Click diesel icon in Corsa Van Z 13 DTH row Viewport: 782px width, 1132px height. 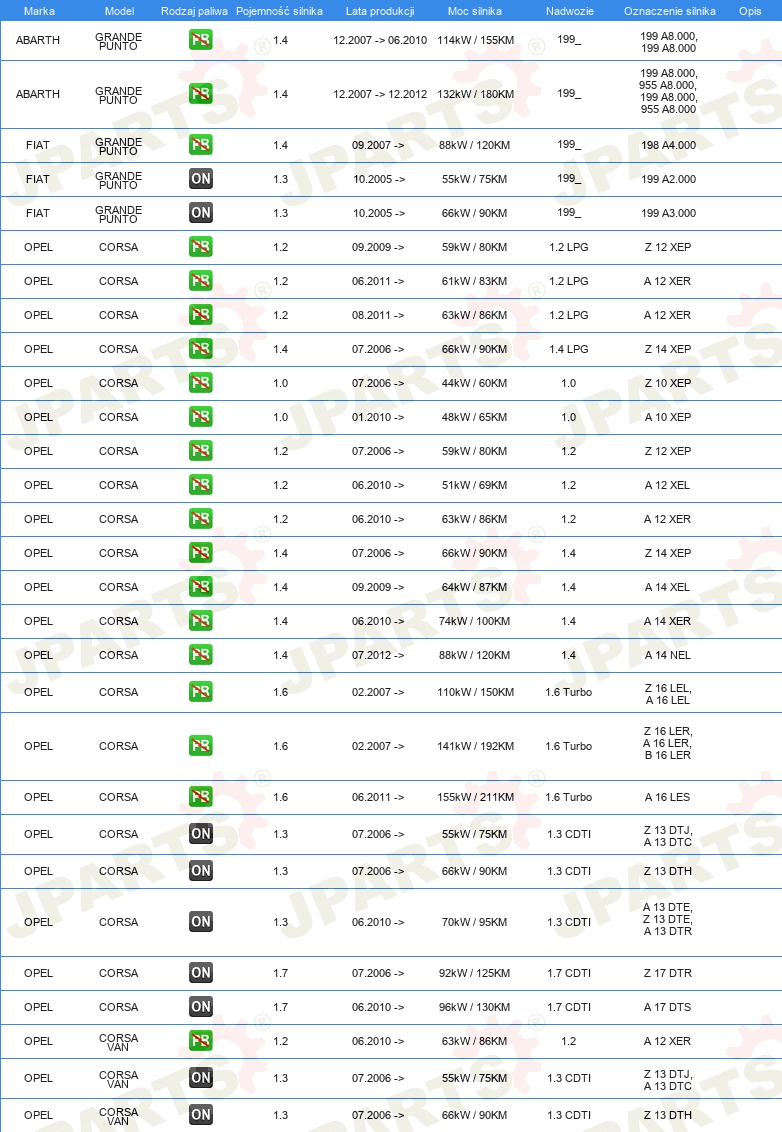[x=201, y=1114]
